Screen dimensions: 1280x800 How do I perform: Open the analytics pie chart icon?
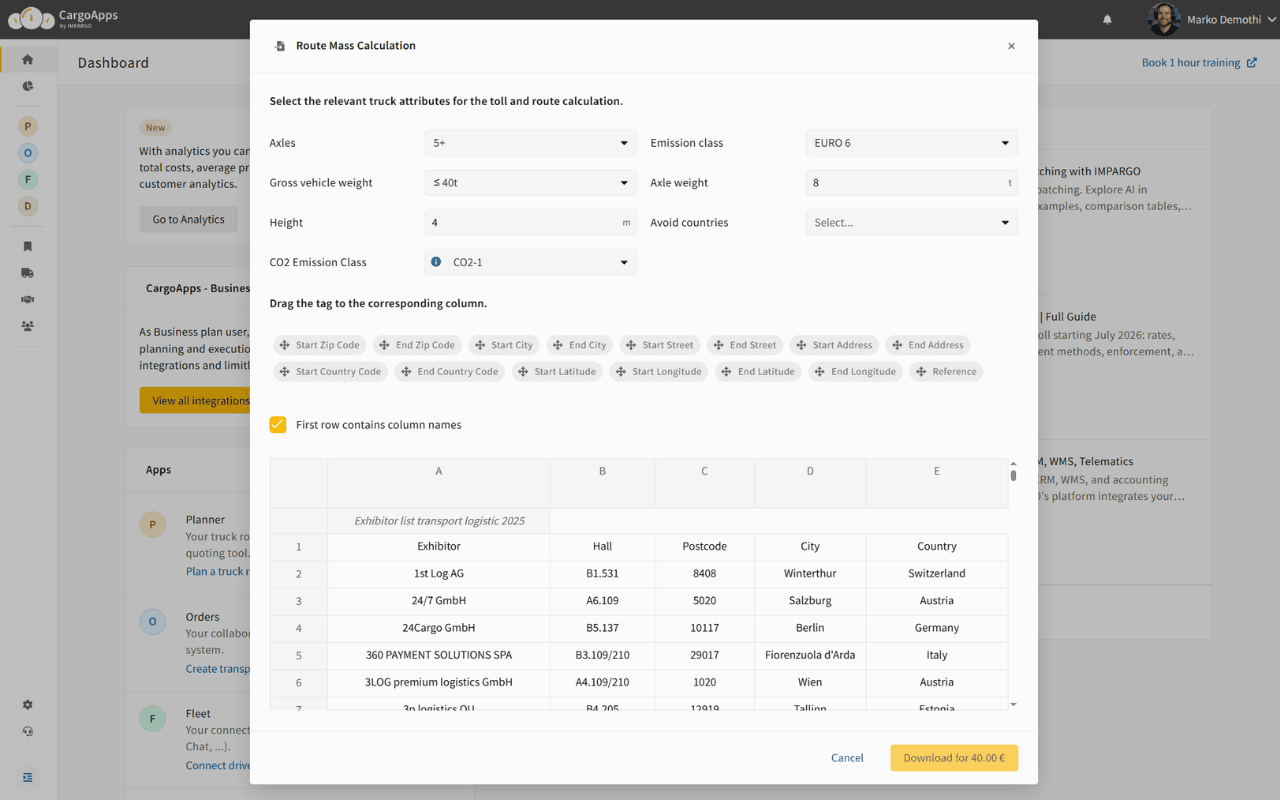(28, 86)
